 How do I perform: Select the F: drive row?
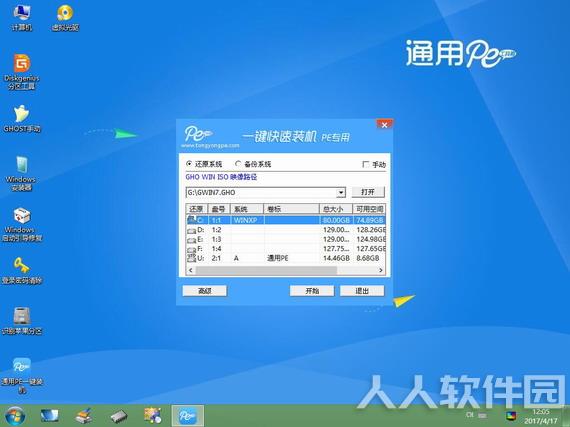(286, 249)
